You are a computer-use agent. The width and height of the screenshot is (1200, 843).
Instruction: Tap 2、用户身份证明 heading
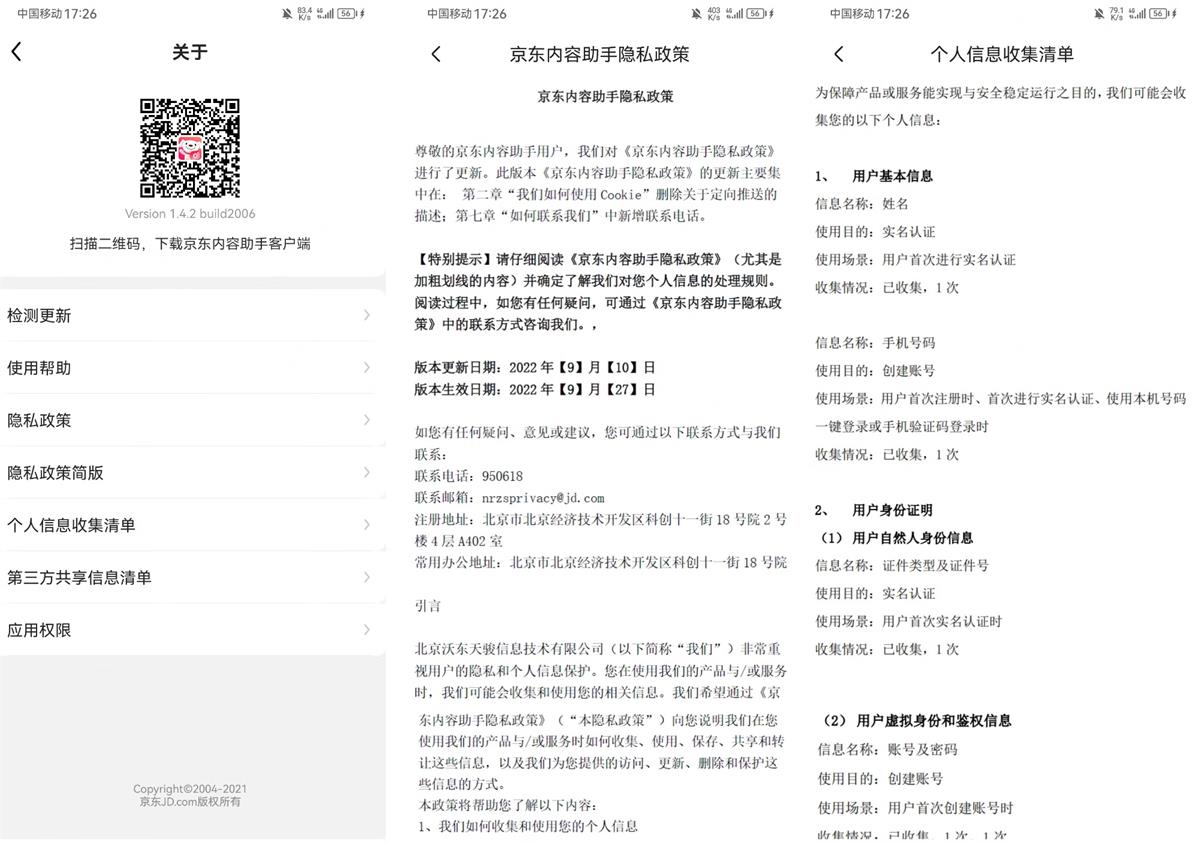coord(874,510)
